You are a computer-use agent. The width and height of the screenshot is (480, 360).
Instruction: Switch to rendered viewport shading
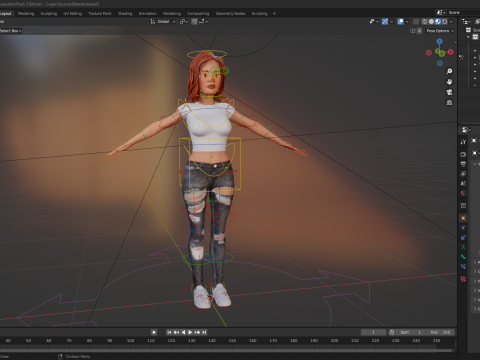445,22
